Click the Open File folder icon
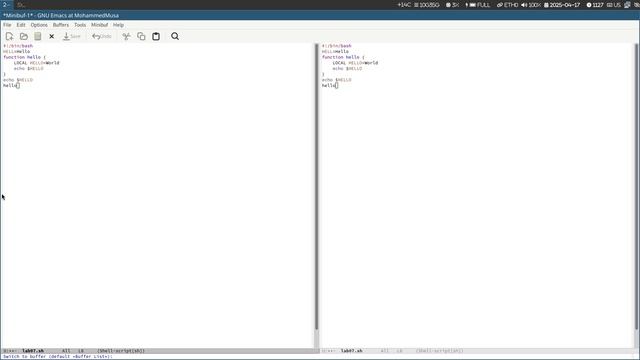This screenshot has height=360, width=640. (24, 36)
